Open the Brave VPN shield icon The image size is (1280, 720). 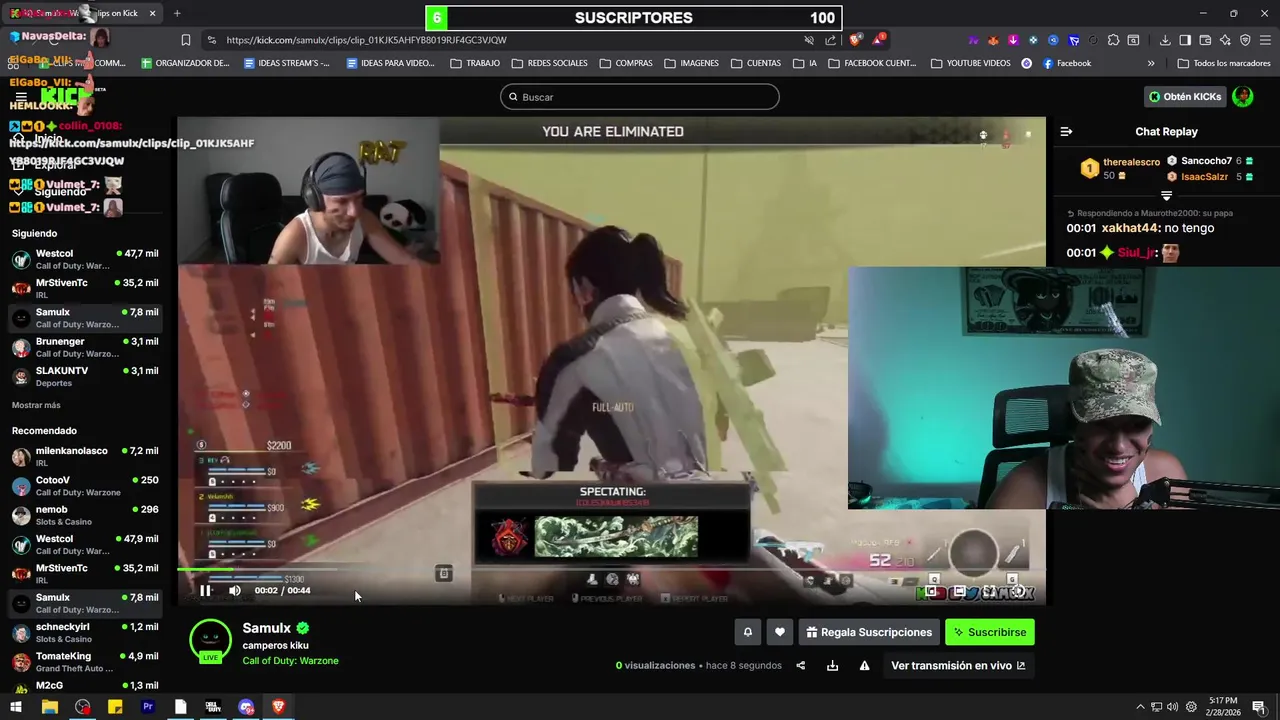coord(1245,40)
